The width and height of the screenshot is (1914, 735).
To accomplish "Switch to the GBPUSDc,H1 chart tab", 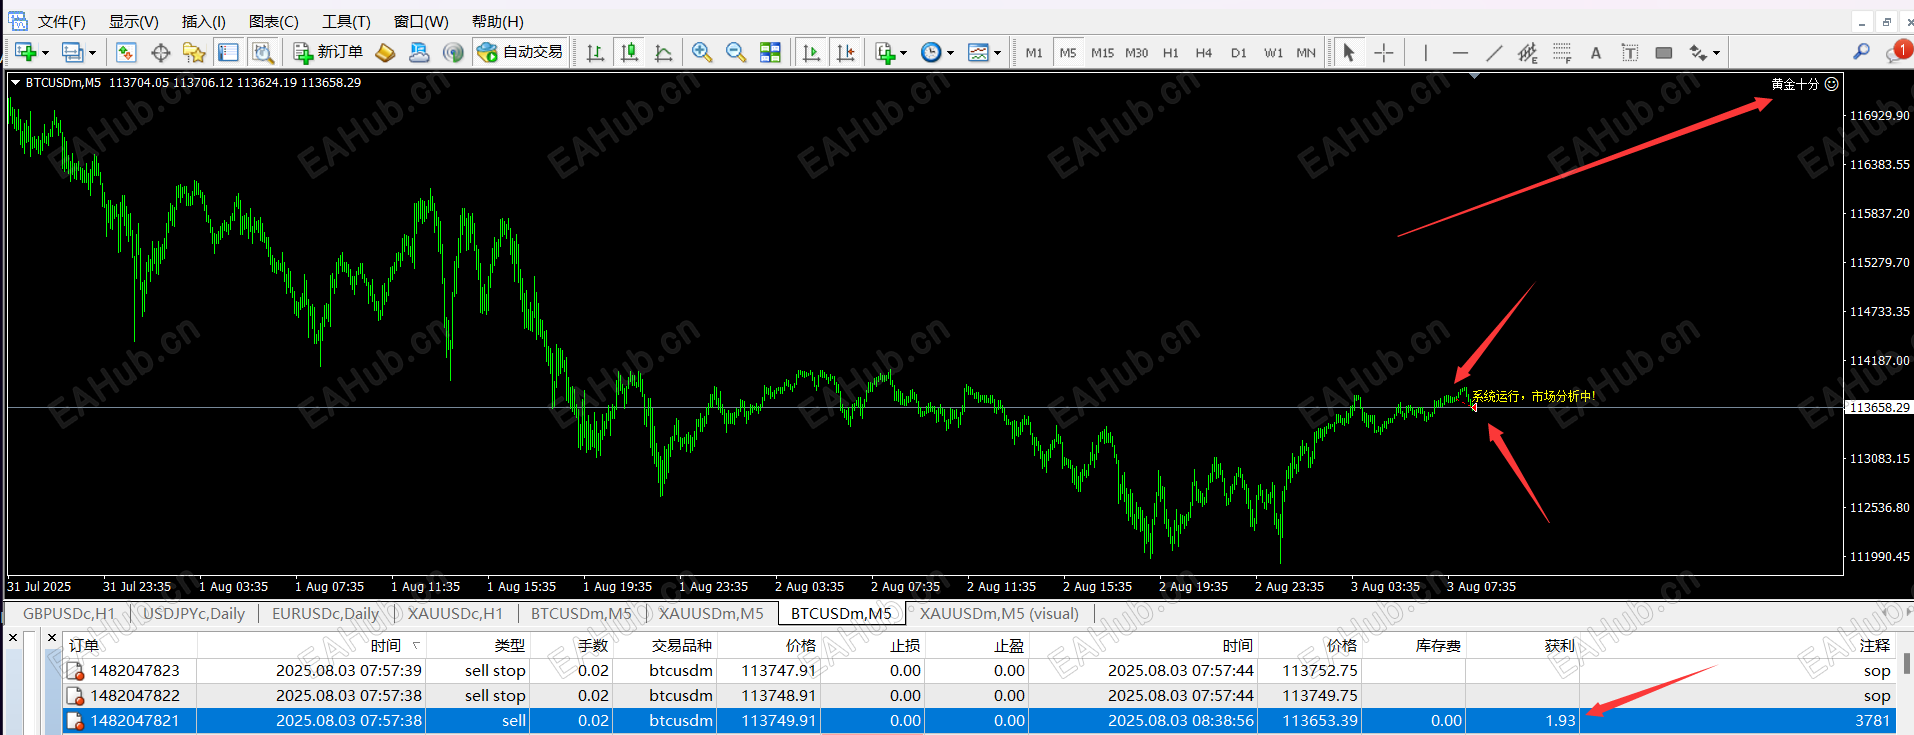I will [x=69, y=613].
